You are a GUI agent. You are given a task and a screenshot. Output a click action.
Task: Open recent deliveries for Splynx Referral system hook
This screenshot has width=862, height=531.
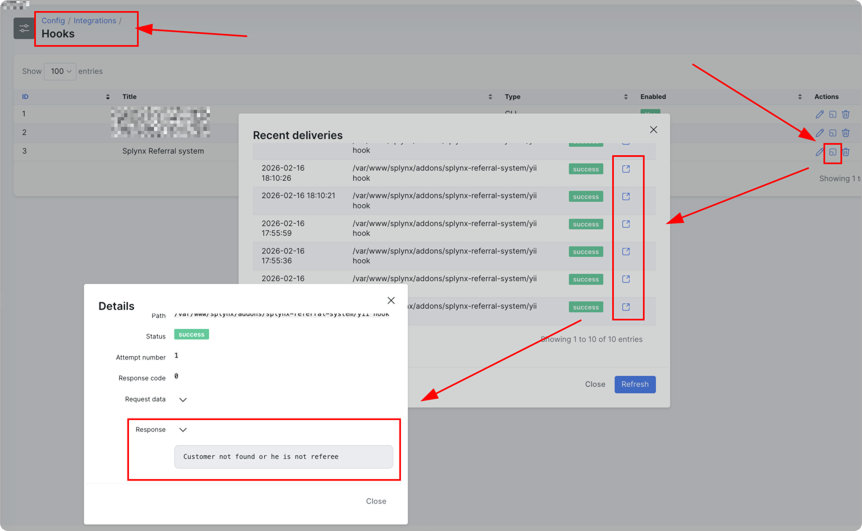click(832, 152)
